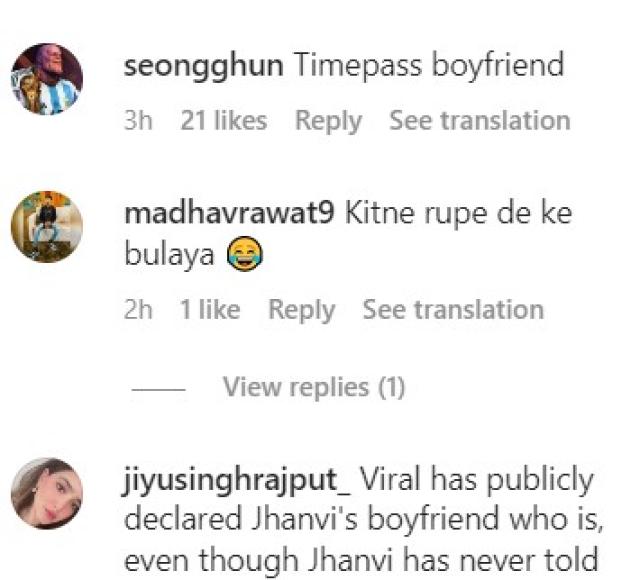Click the madhavrawat9 username
Screen dimensions: 640x580
pos(229,213)
